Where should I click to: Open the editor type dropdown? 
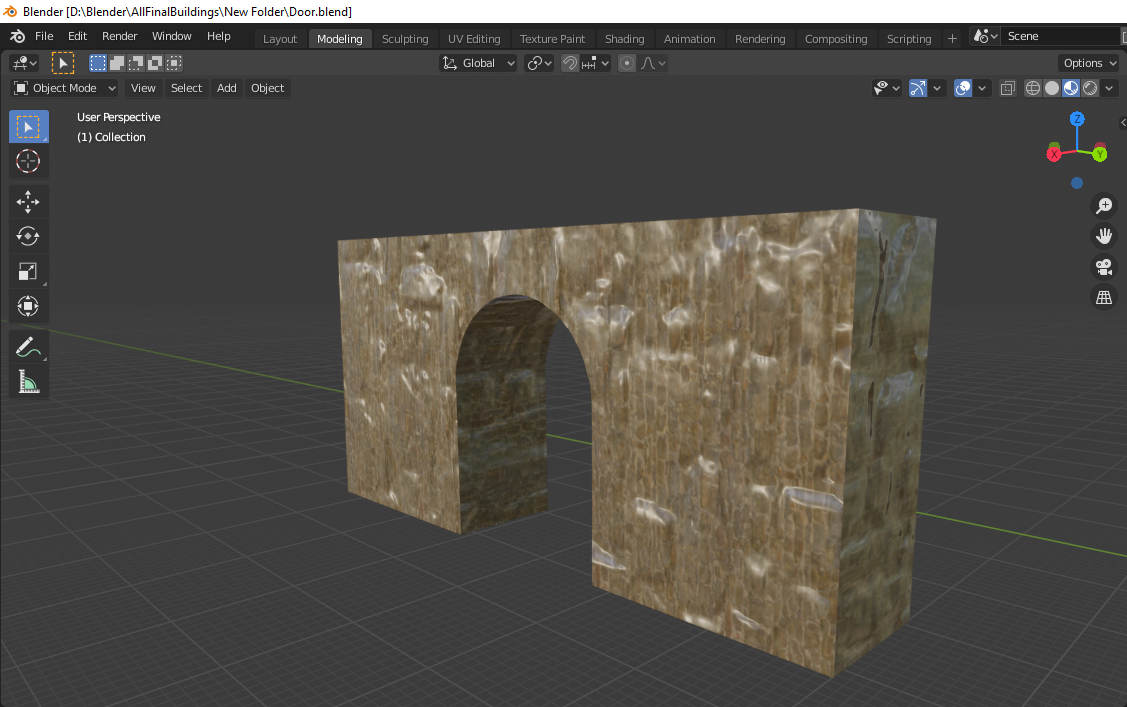(x=24, y=63)
